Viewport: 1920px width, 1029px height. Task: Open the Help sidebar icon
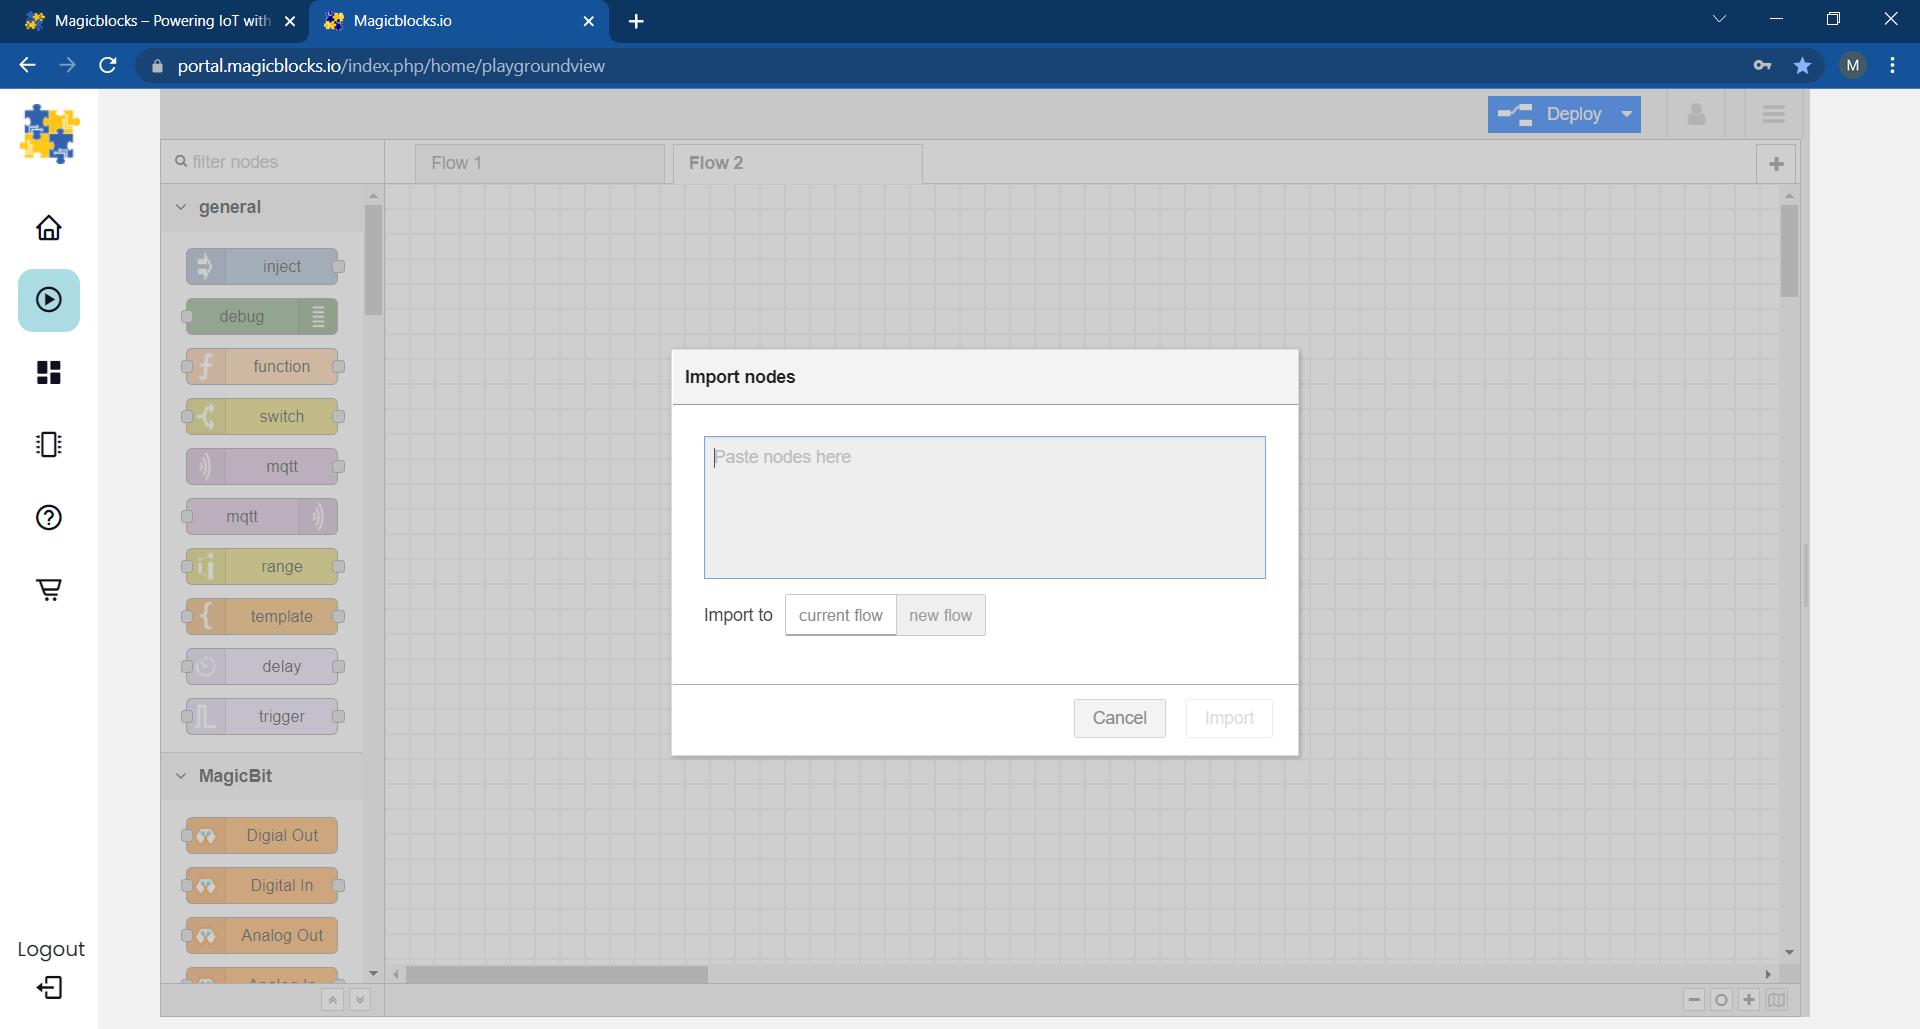47,517
